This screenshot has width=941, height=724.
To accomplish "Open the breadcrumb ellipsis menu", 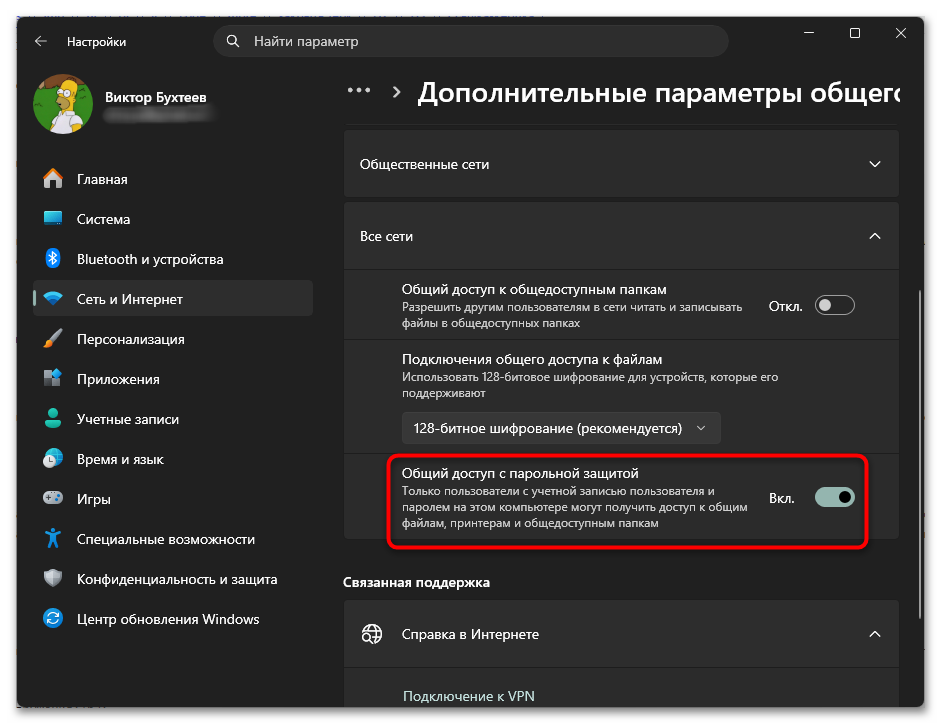I will click(359, 91).
